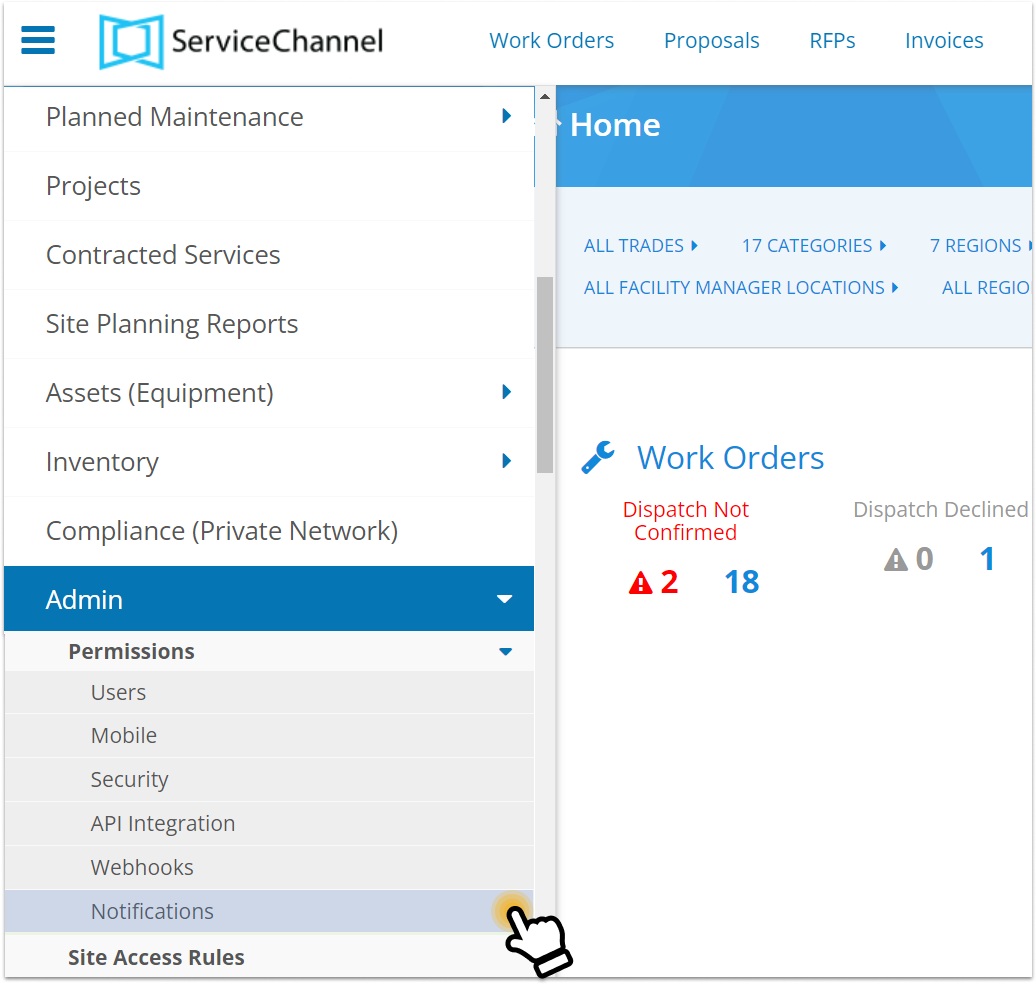Open Security under Permissions
Image resolution: width=1036 pixels, height=985 pixels.
270,780
